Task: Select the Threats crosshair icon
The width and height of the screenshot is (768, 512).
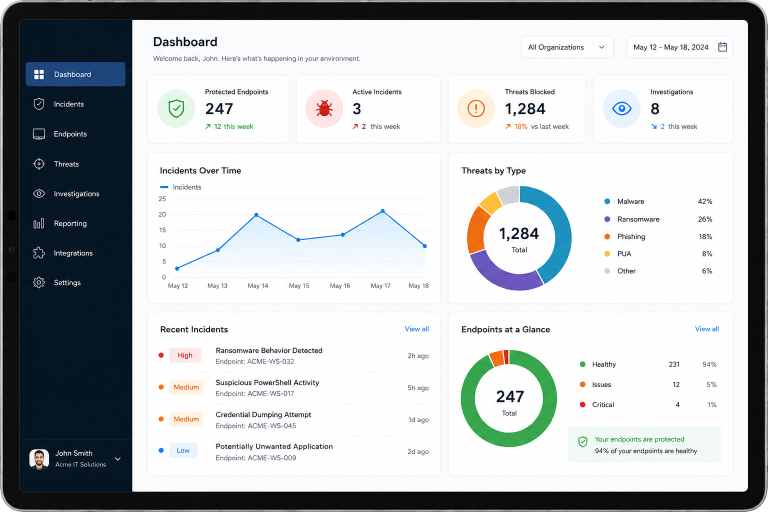Action: pyautogui.click(x=39, y=164)
